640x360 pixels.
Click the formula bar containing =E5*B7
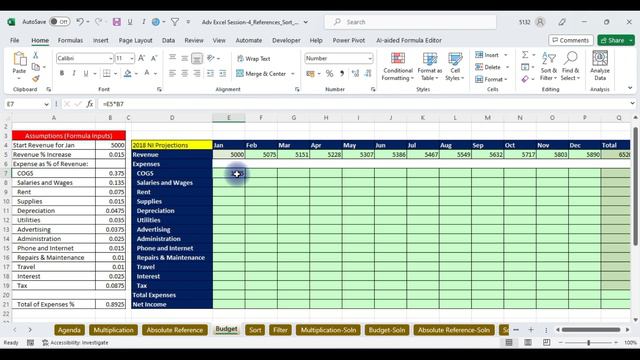(x=363, y=104)
